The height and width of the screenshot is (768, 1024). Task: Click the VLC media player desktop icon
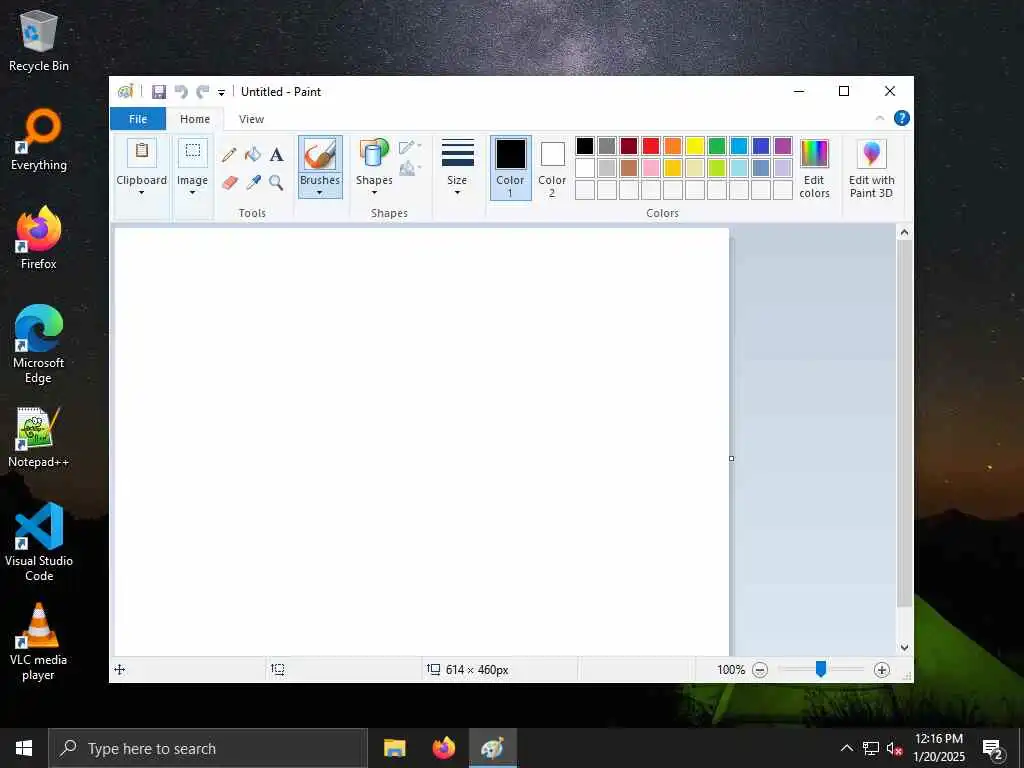[39, 642]
